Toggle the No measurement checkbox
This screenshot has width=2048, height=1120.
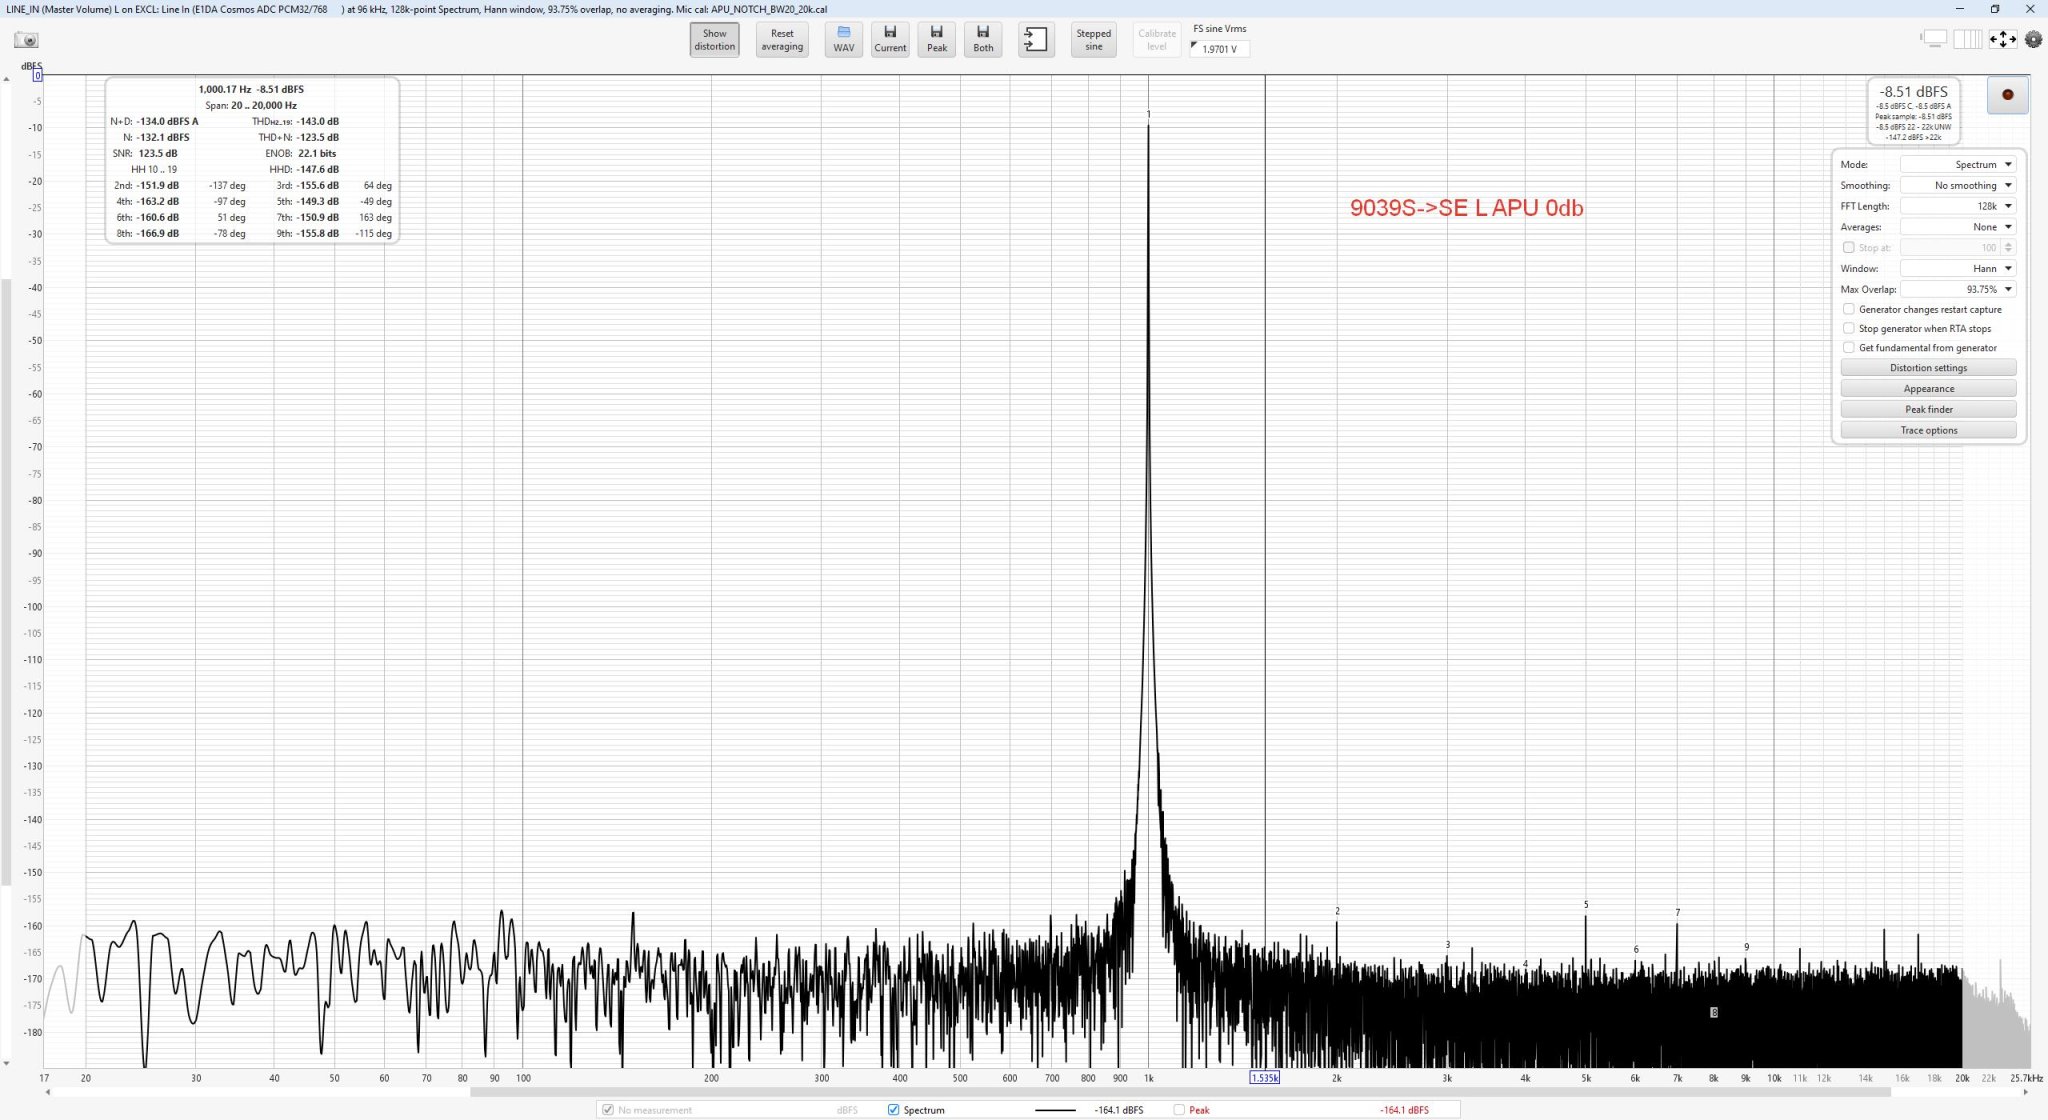(x=607, y=1110)
